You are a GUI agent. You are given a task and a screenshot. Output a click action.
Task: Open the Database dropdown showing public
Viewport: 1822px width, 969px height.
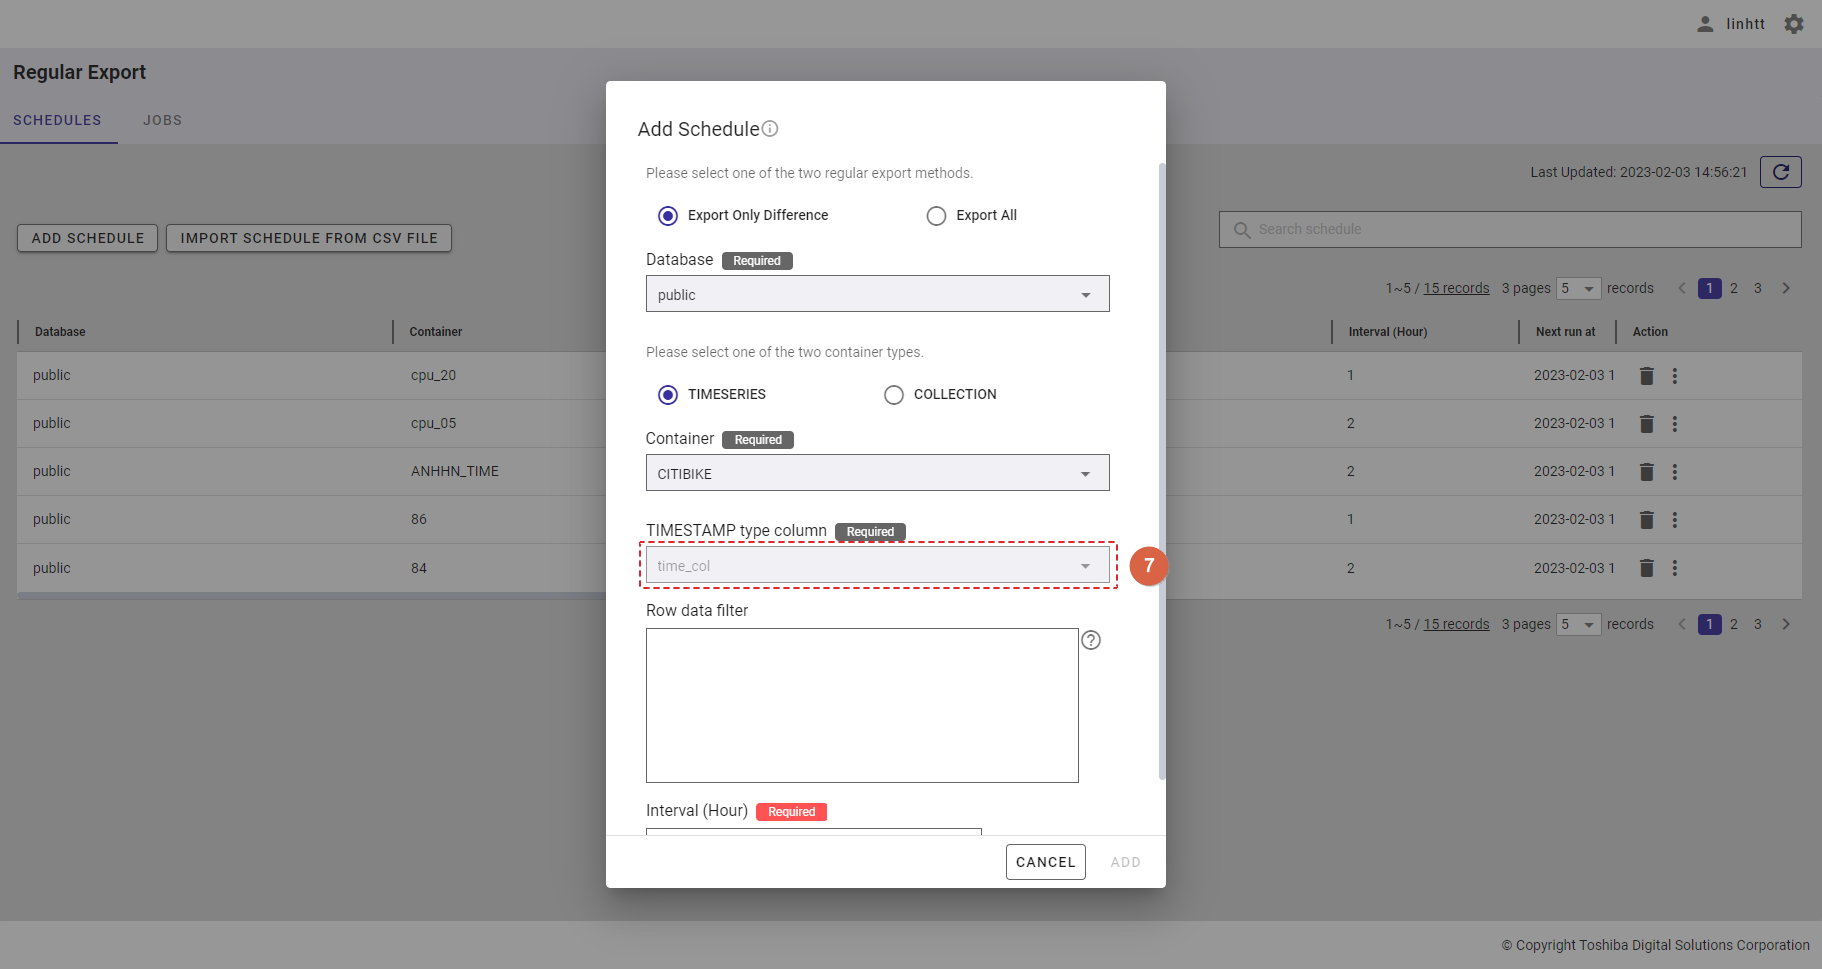coord(878,294)
